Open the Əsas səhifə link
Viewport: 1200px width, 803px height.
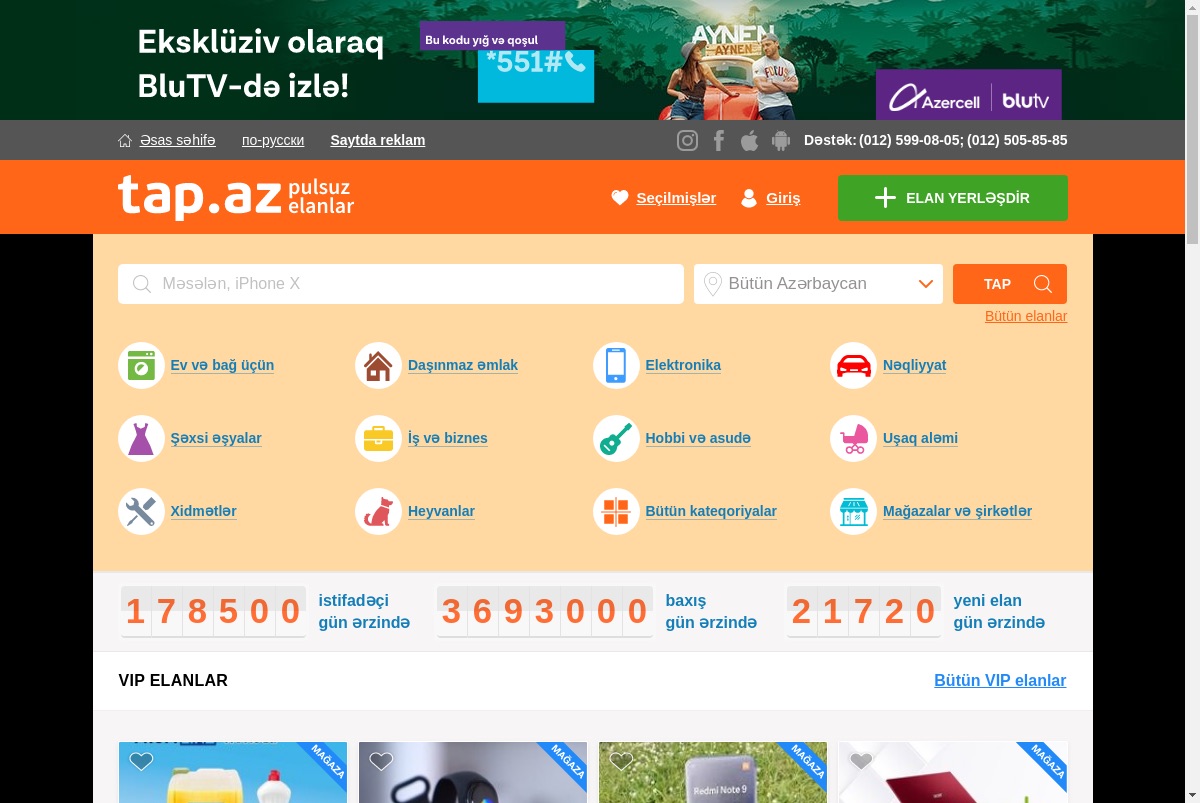click(178, 140)
